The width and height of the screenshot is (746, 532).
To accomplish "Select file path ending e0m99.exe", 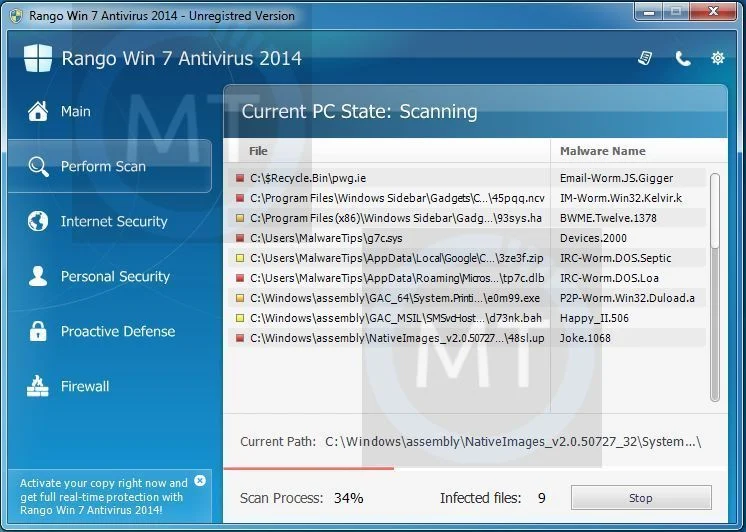I will click(395, 298).
